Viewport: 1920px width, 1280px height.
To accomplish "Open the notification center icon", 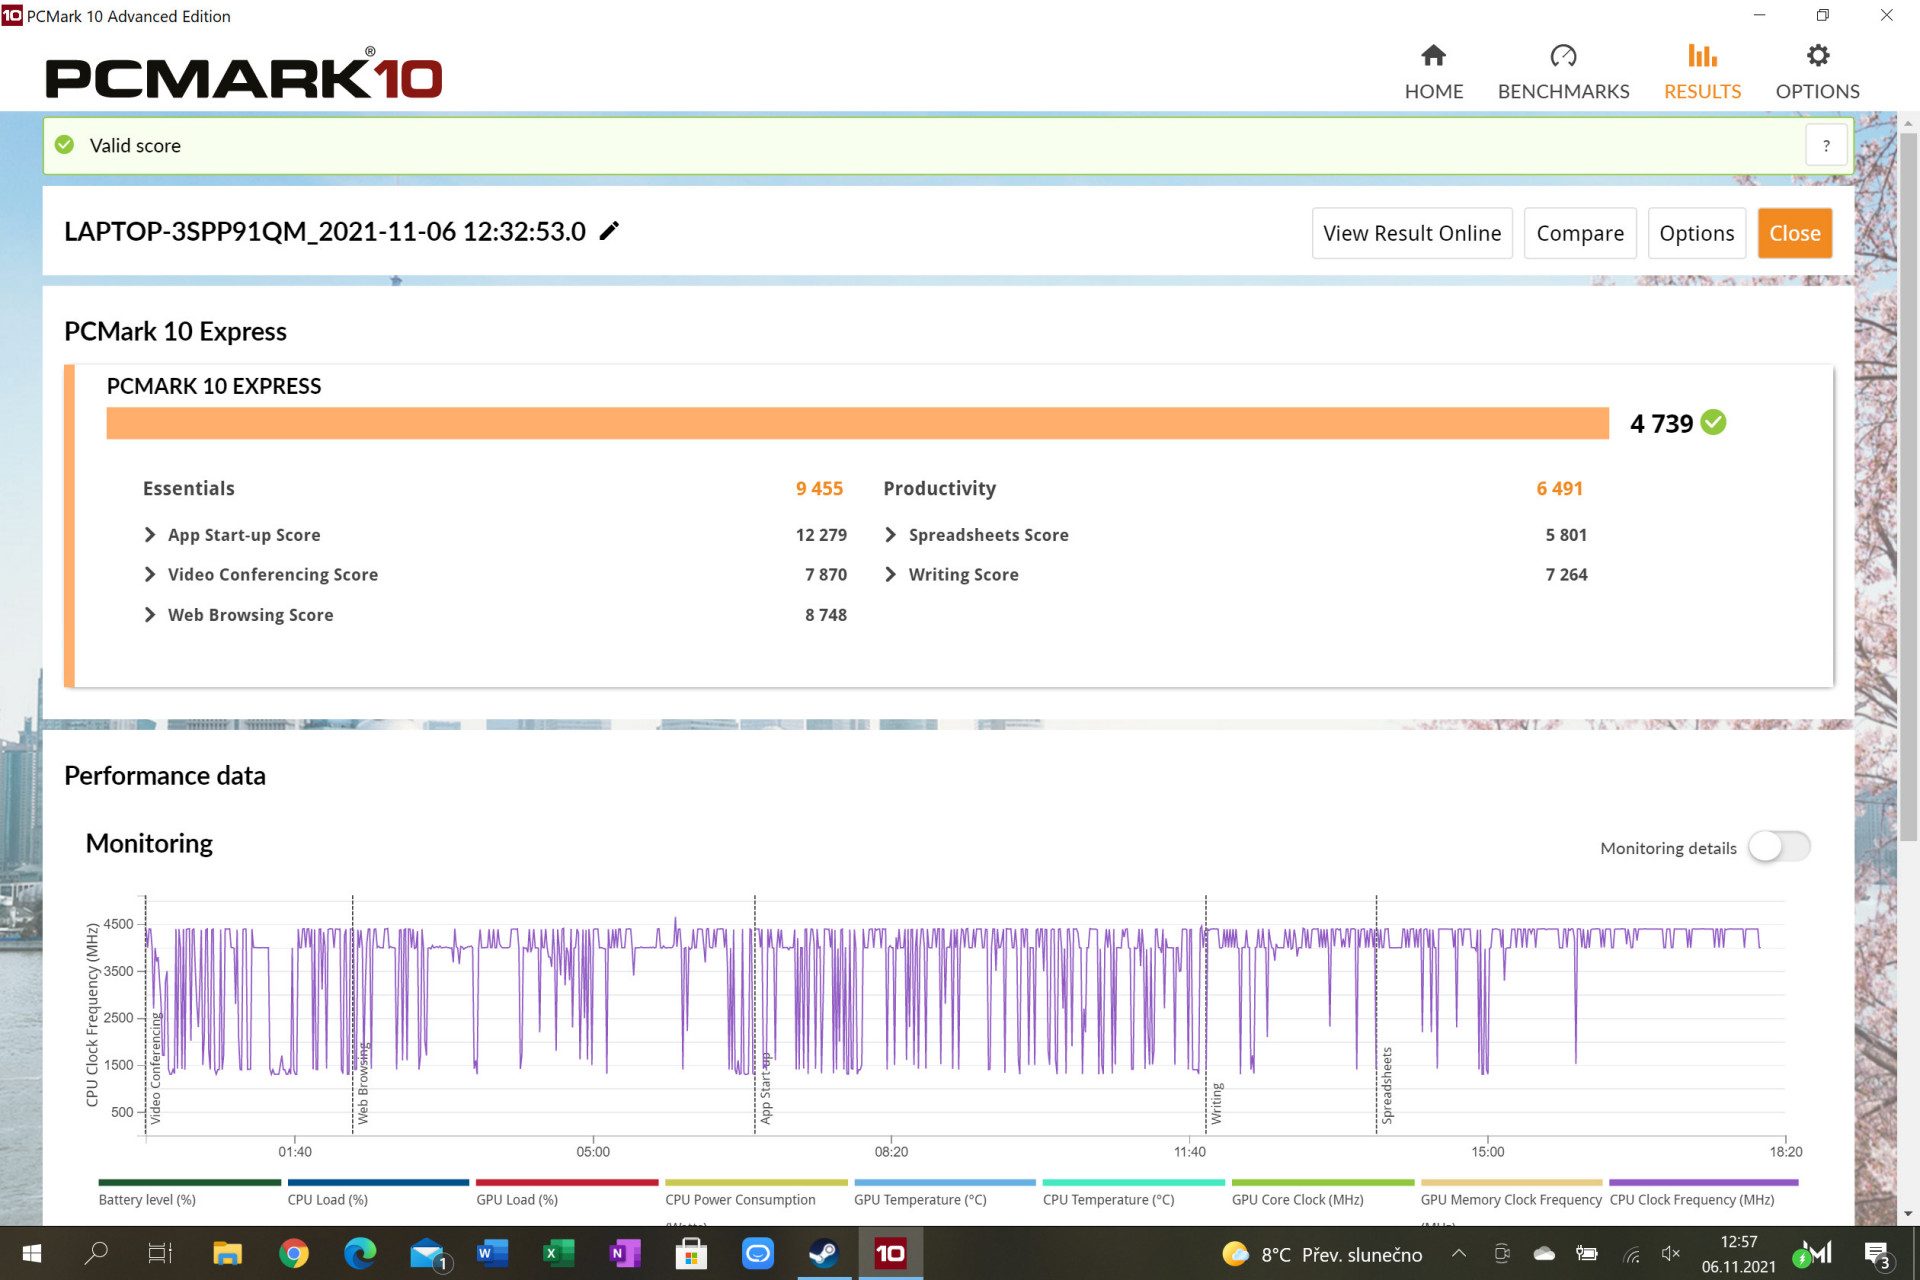I will pyautogui.click(x=1877, y=1254).
